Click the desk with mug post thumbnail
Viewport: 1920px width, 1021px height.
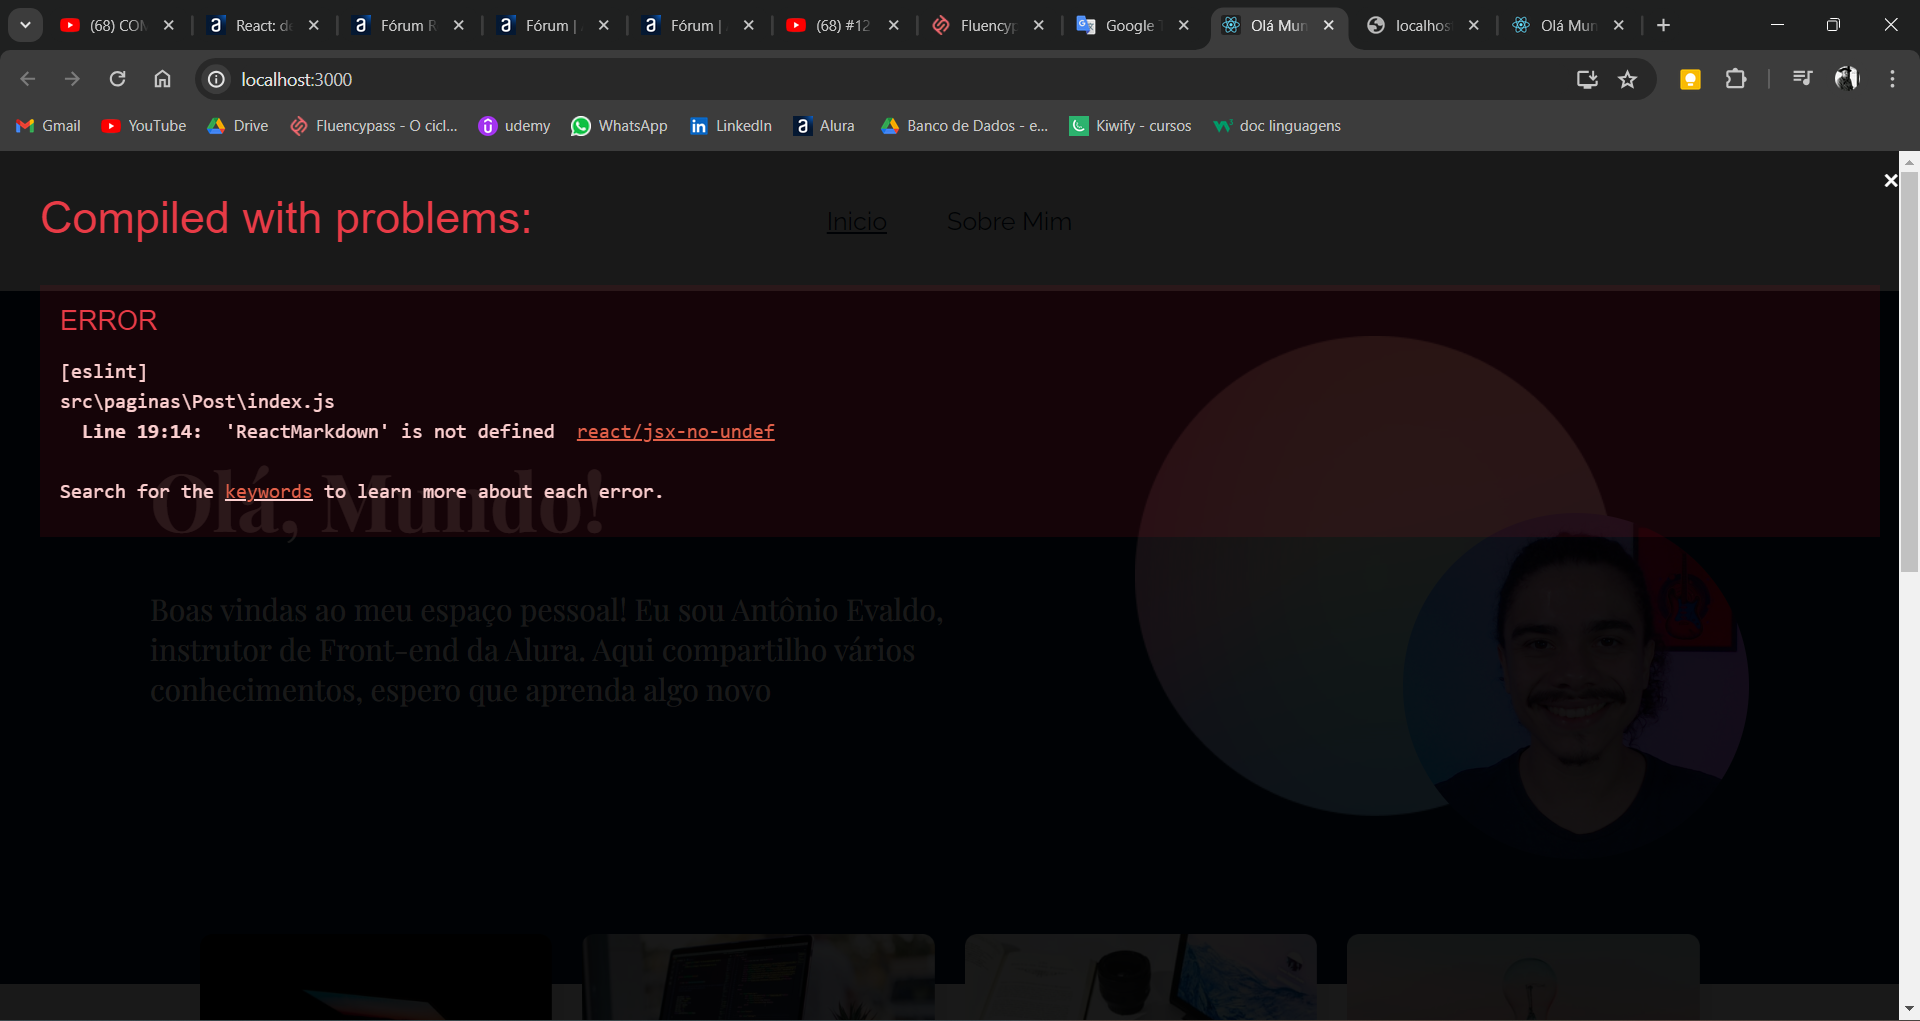[x=1141, y=977]
